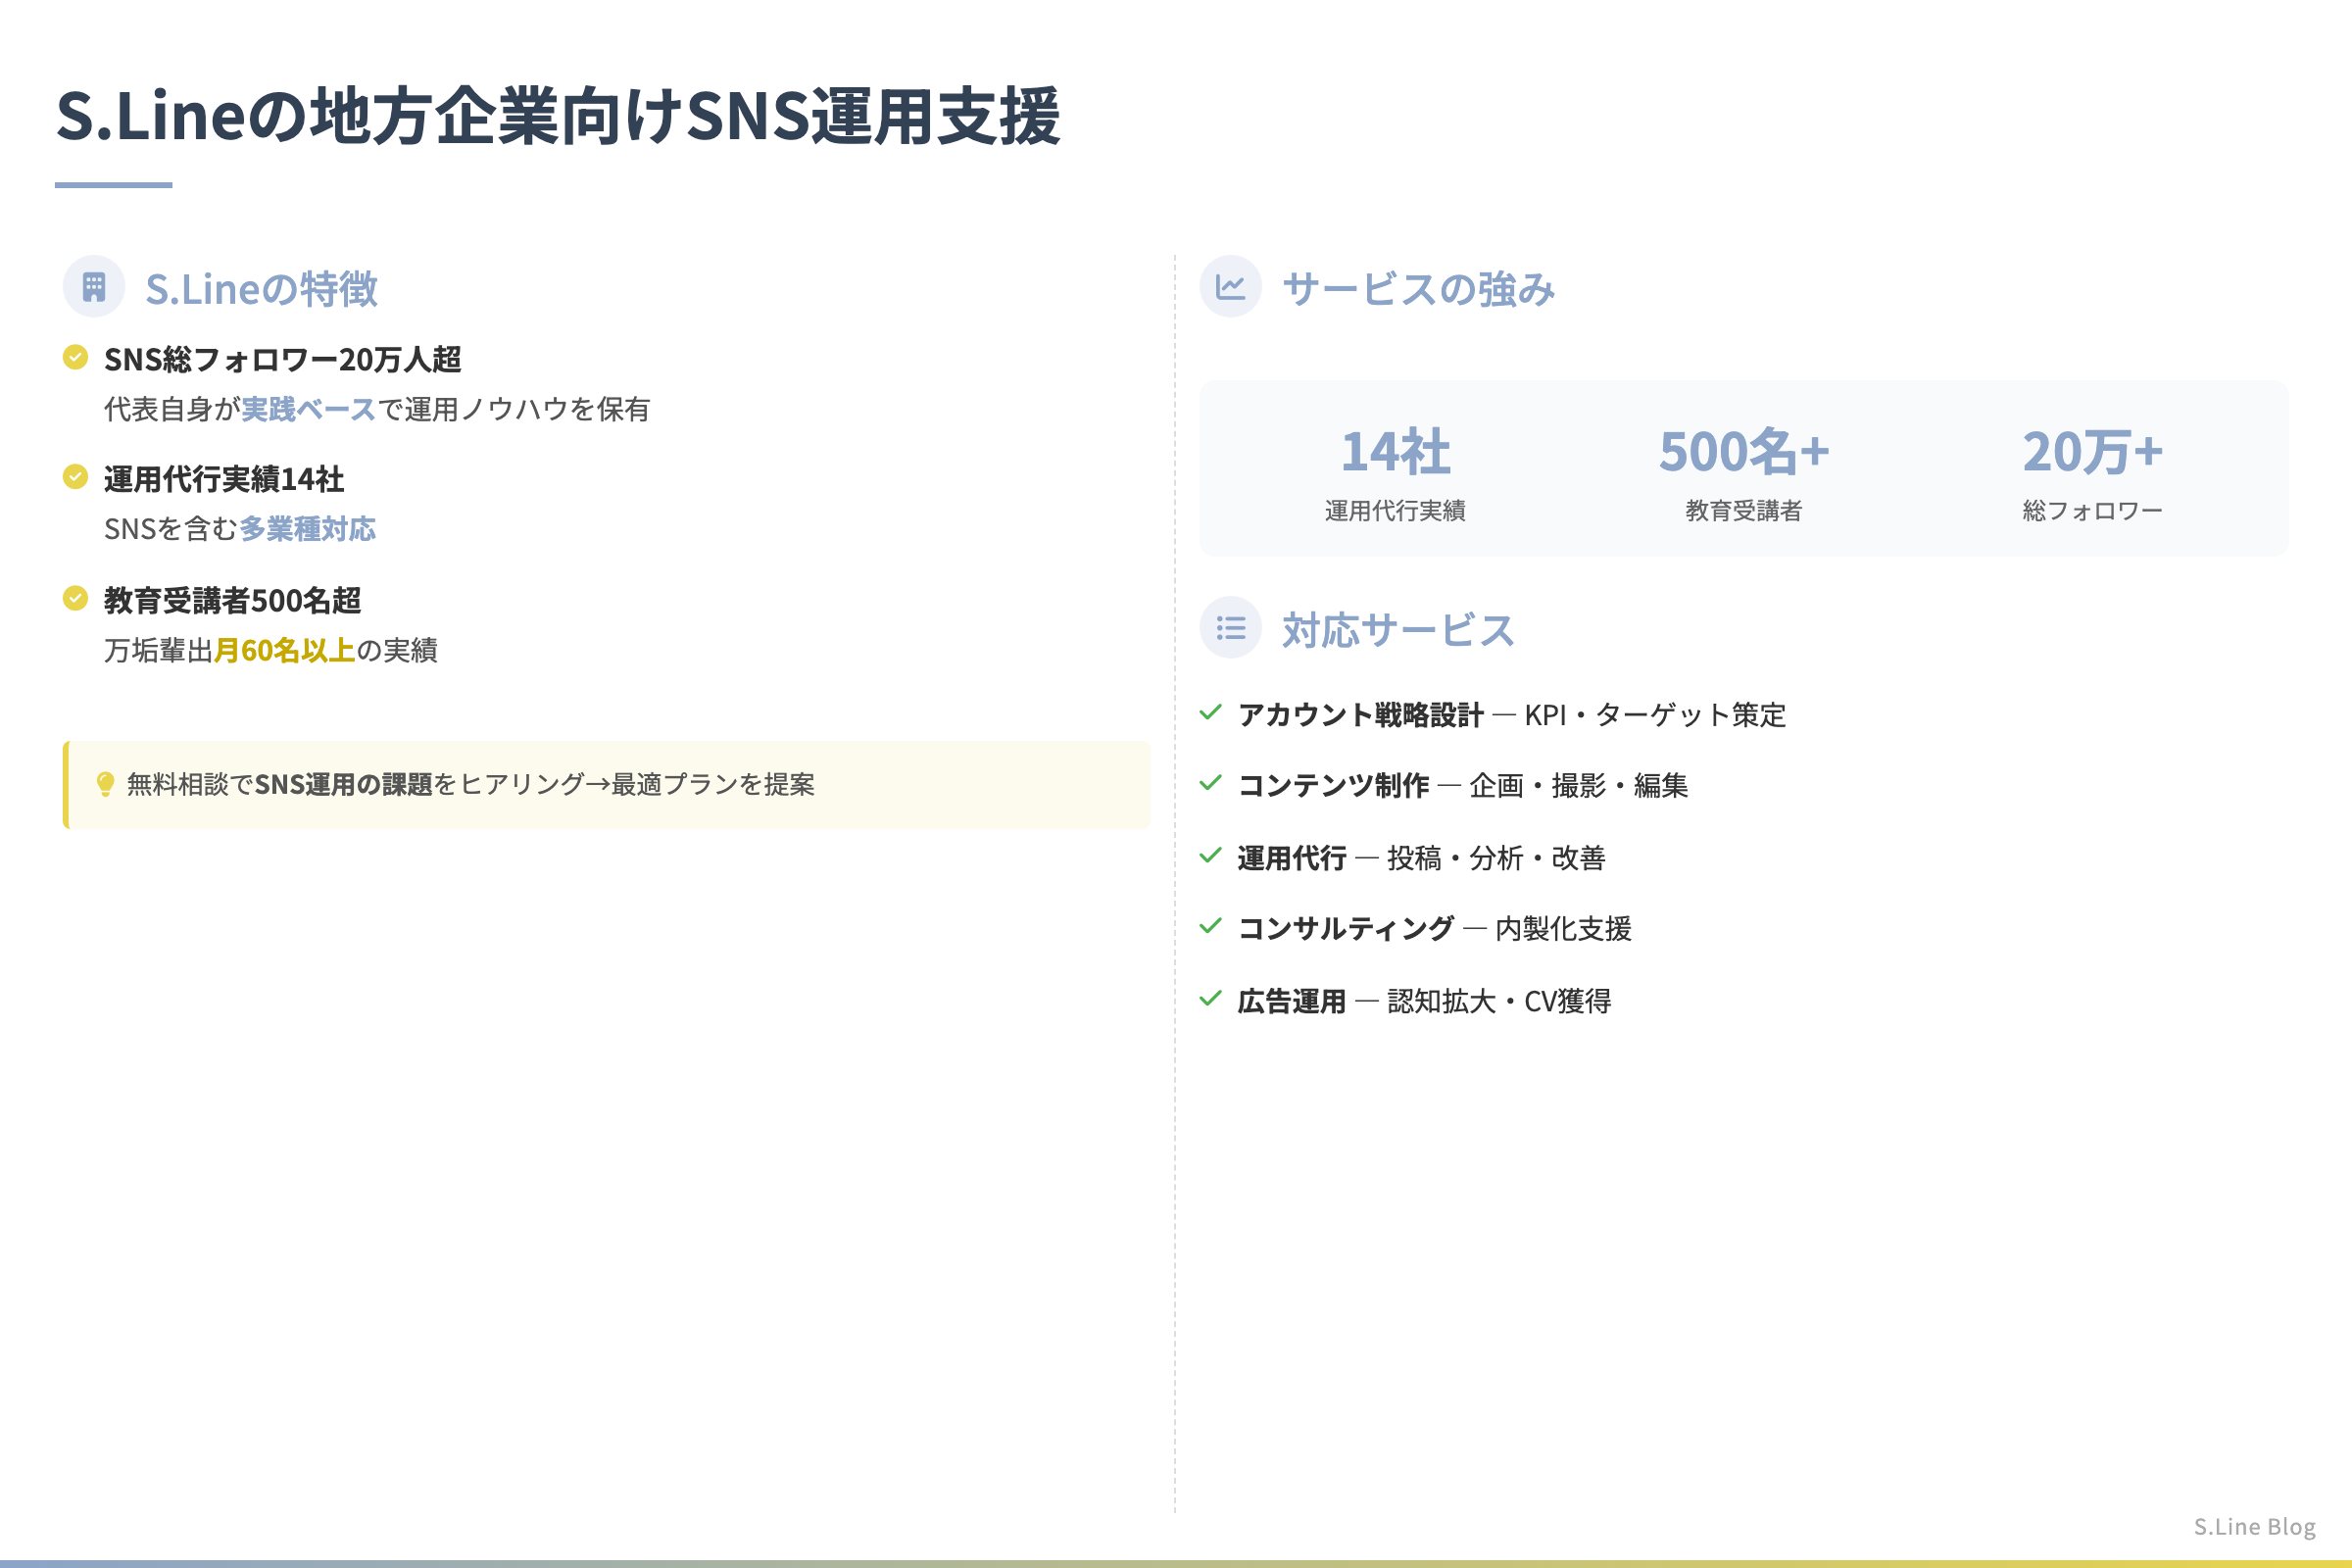Click the 20万+ statistic value
Viewport: 2352px width, 1568px height.
coord(2092,452)
